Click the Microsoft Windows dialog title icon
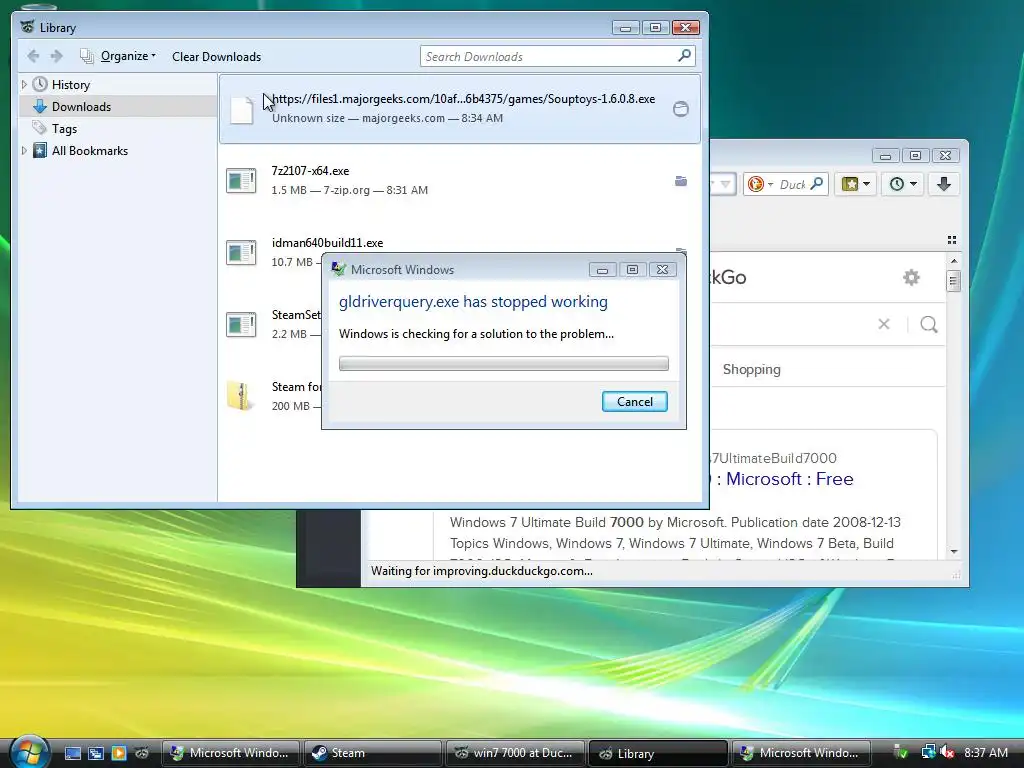 [x=338, y=269]
